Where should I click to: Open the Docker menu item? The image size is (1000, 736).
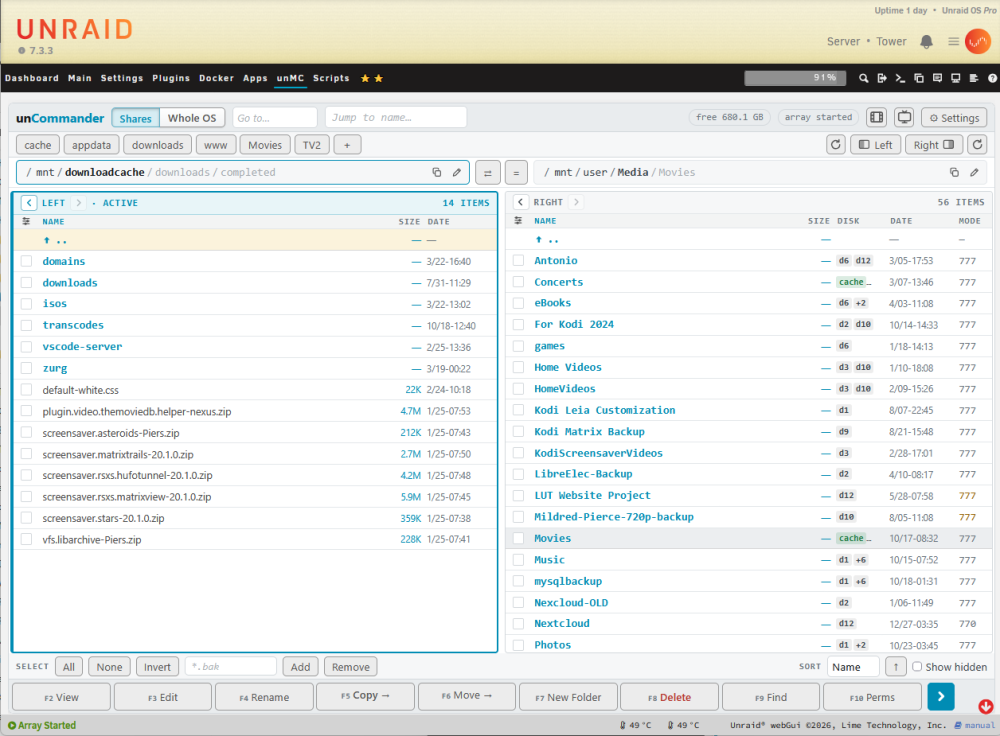click(216, 78)
